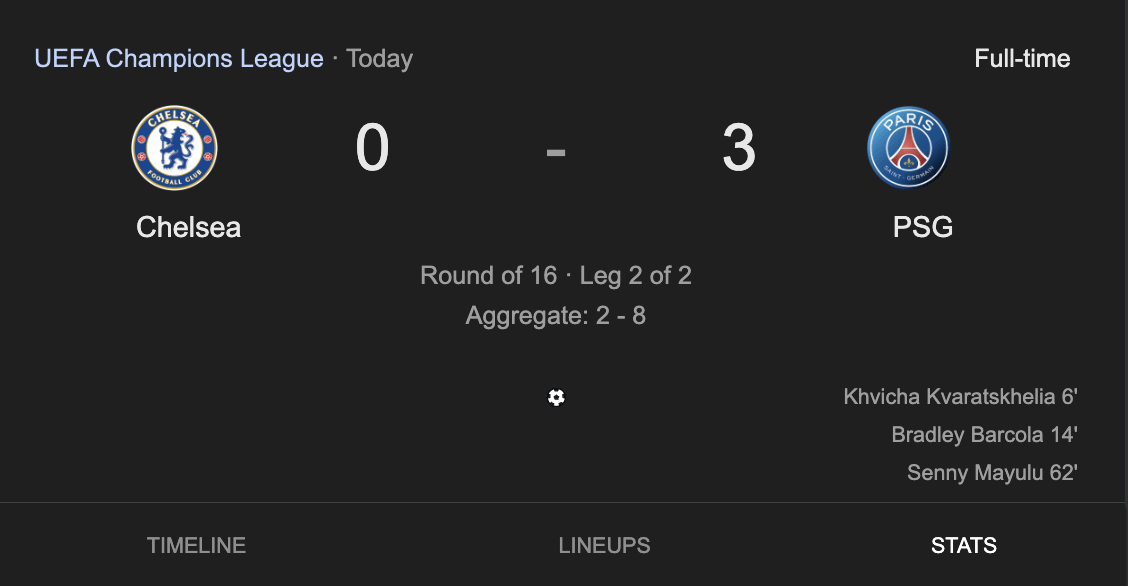This screenshot has width=1128, height=586.
Task: Select goal scorer Khvicha Kvaratskhelia 6'
Action: click(x=960, y=397)
